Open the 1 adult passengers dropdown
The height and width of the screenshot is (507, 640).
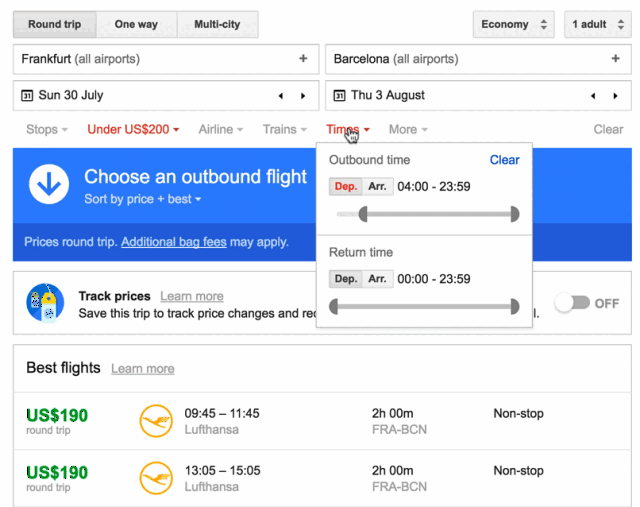(x=598, y=24)
